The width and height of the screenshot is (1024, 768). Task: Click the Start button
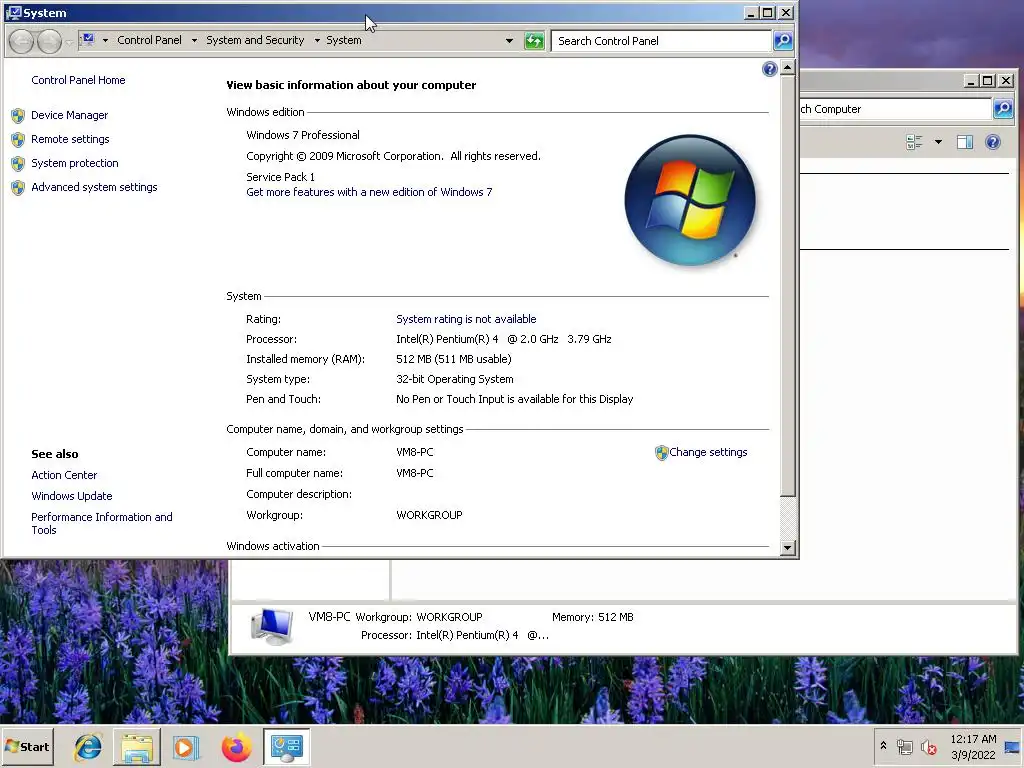point(27,746)
